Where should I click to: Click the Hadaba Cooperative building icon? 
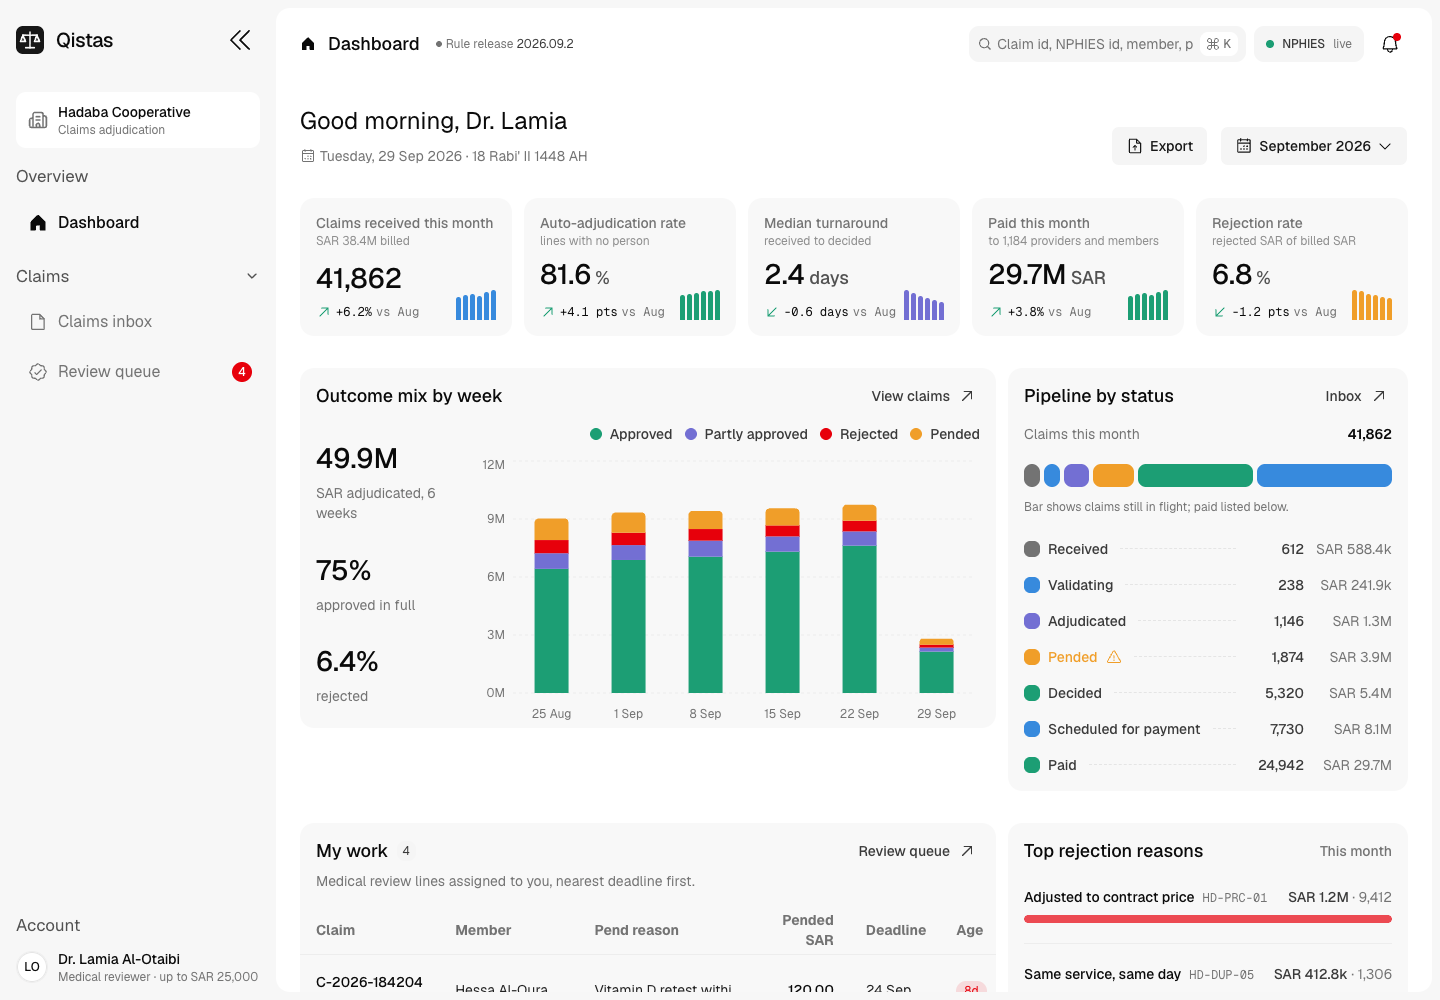click(x=38, y=120)
